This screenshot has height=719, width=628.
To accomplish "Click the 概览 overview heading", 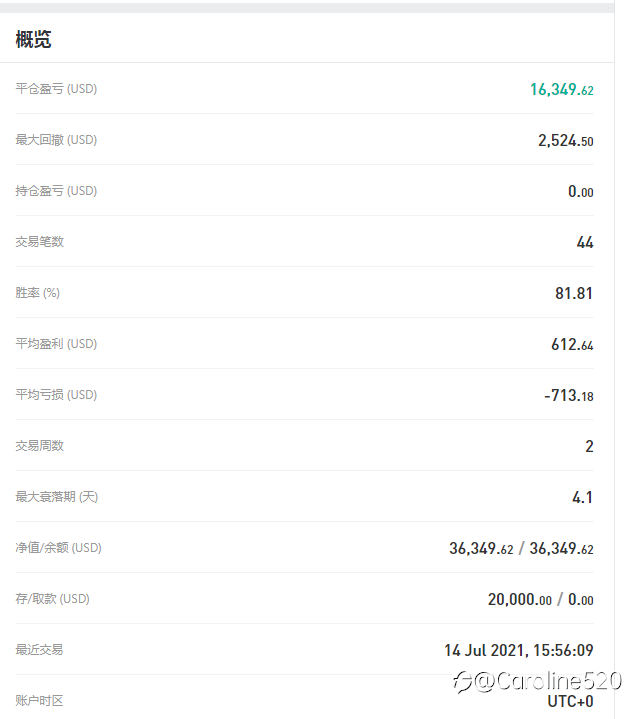I will click(x=33, y=39).
